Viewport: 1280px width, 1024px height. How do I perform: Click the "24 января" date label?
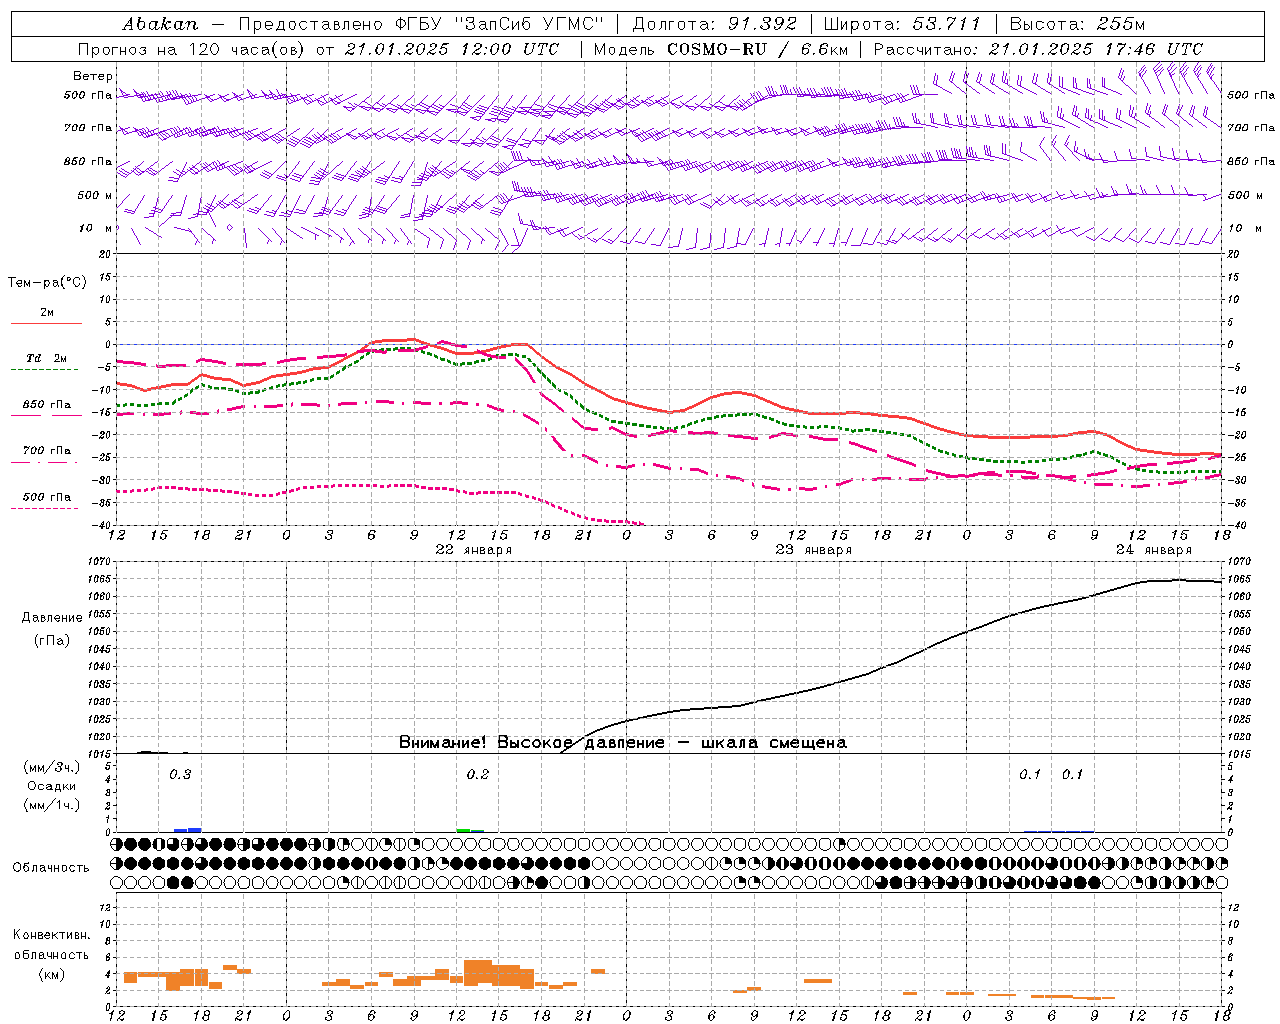[1153, 550]
